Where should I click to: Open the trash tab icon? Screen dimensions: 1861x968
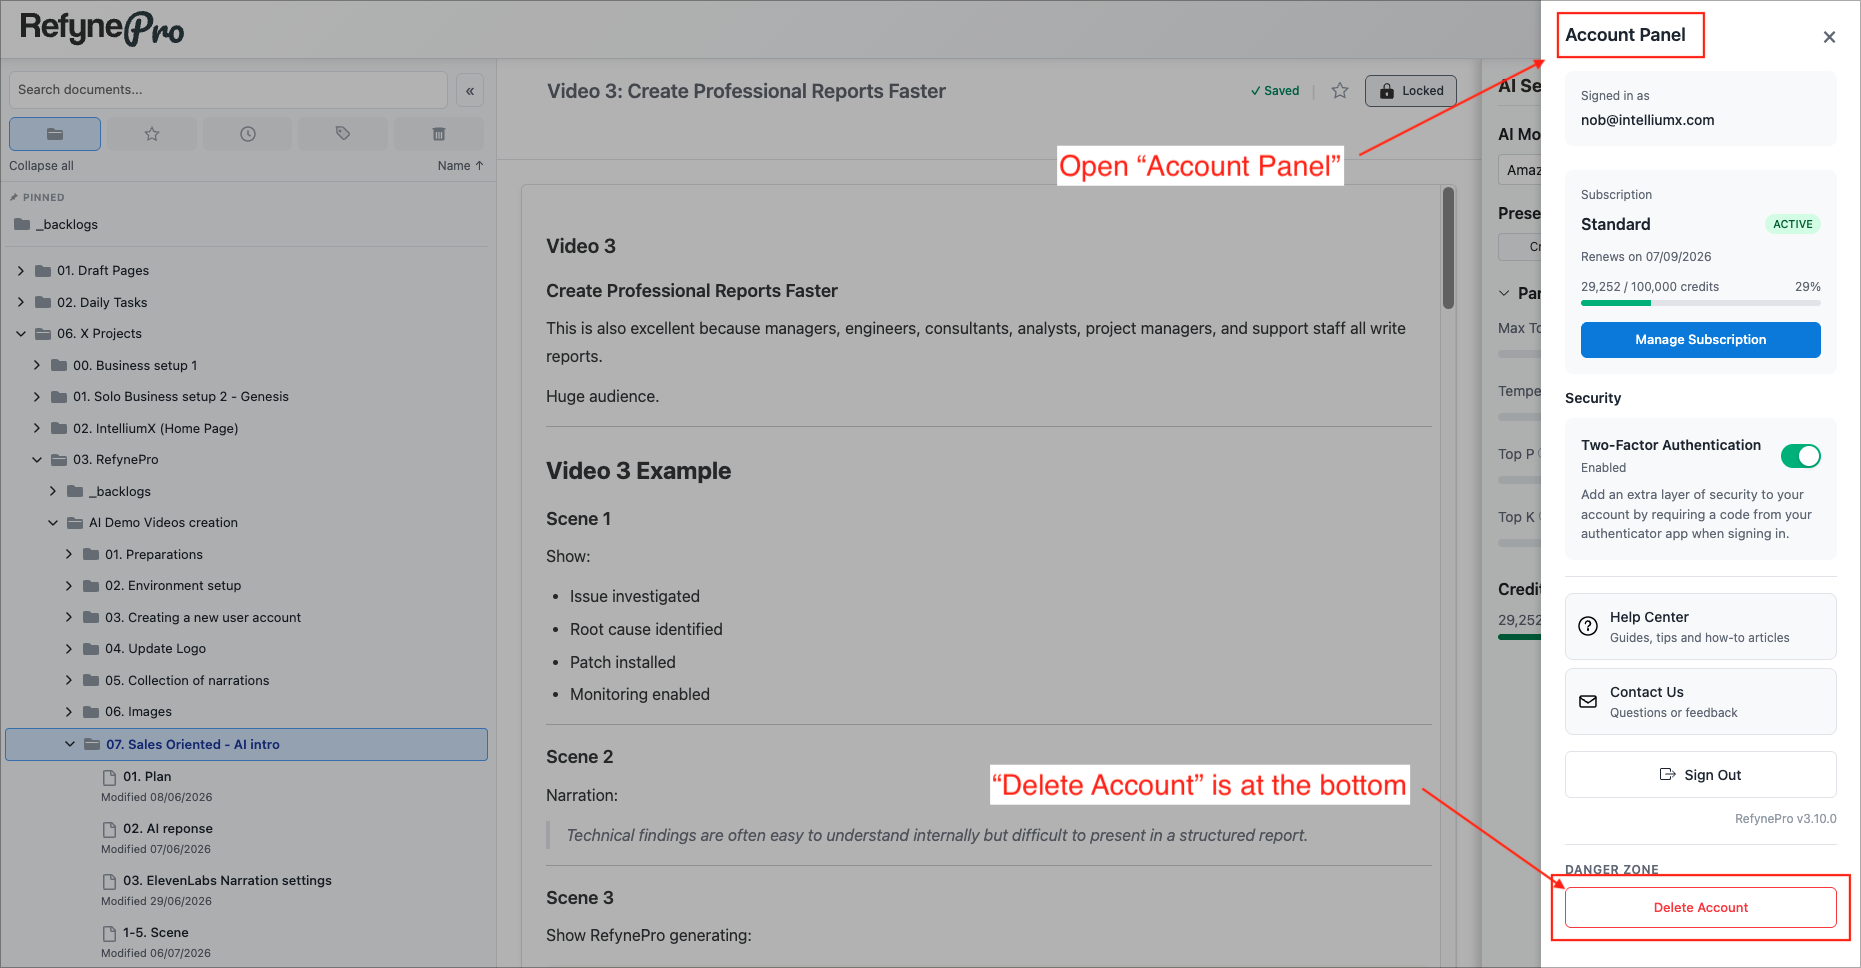438,134
